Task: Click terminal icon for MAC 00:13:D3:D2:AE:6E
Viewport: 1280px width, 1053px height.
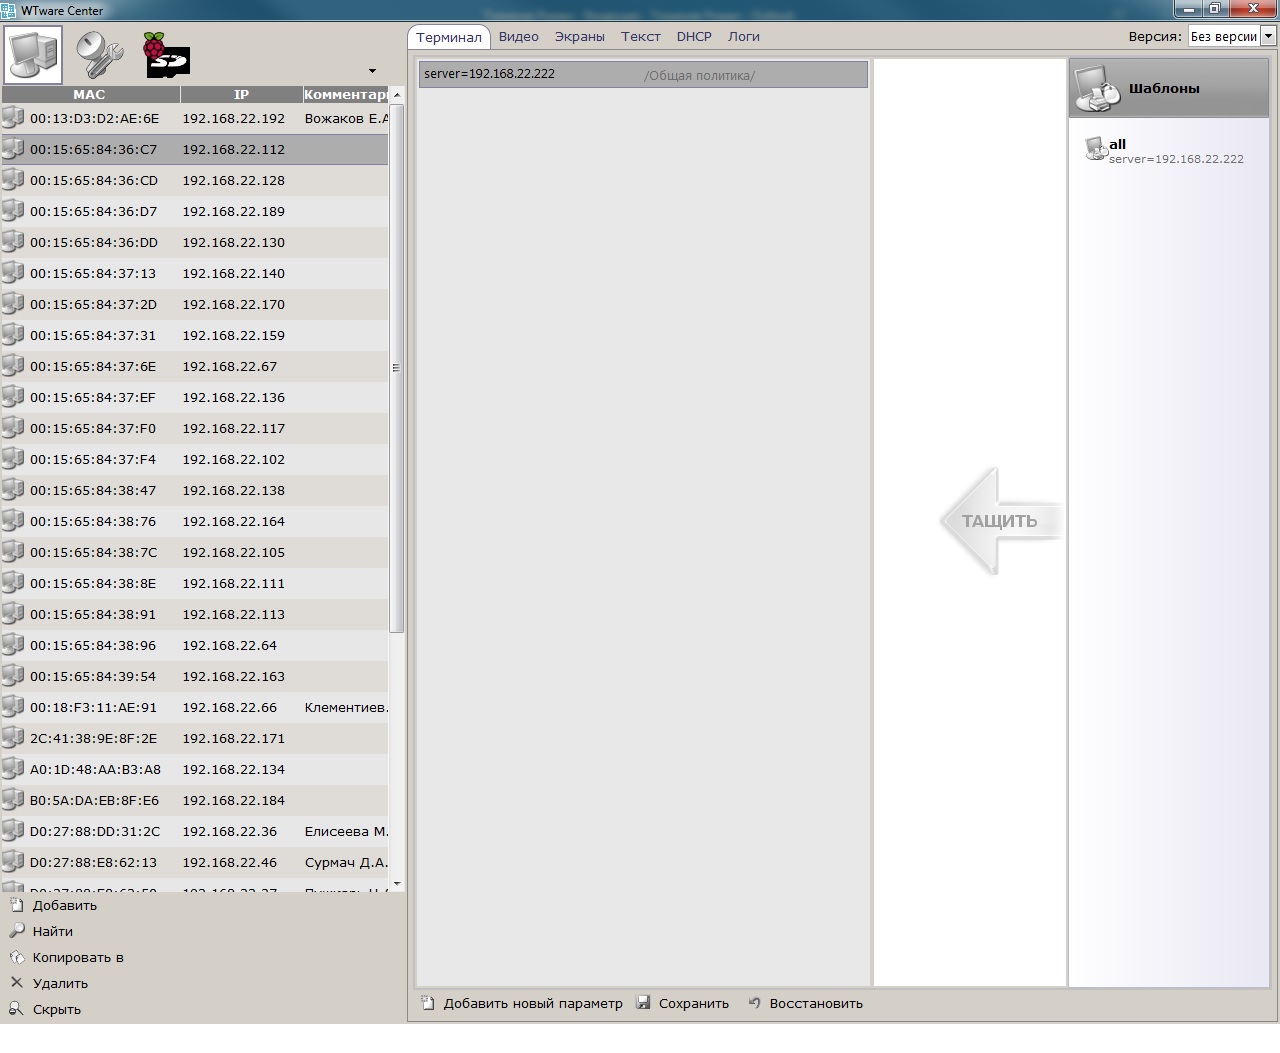Action: (13, 118)
